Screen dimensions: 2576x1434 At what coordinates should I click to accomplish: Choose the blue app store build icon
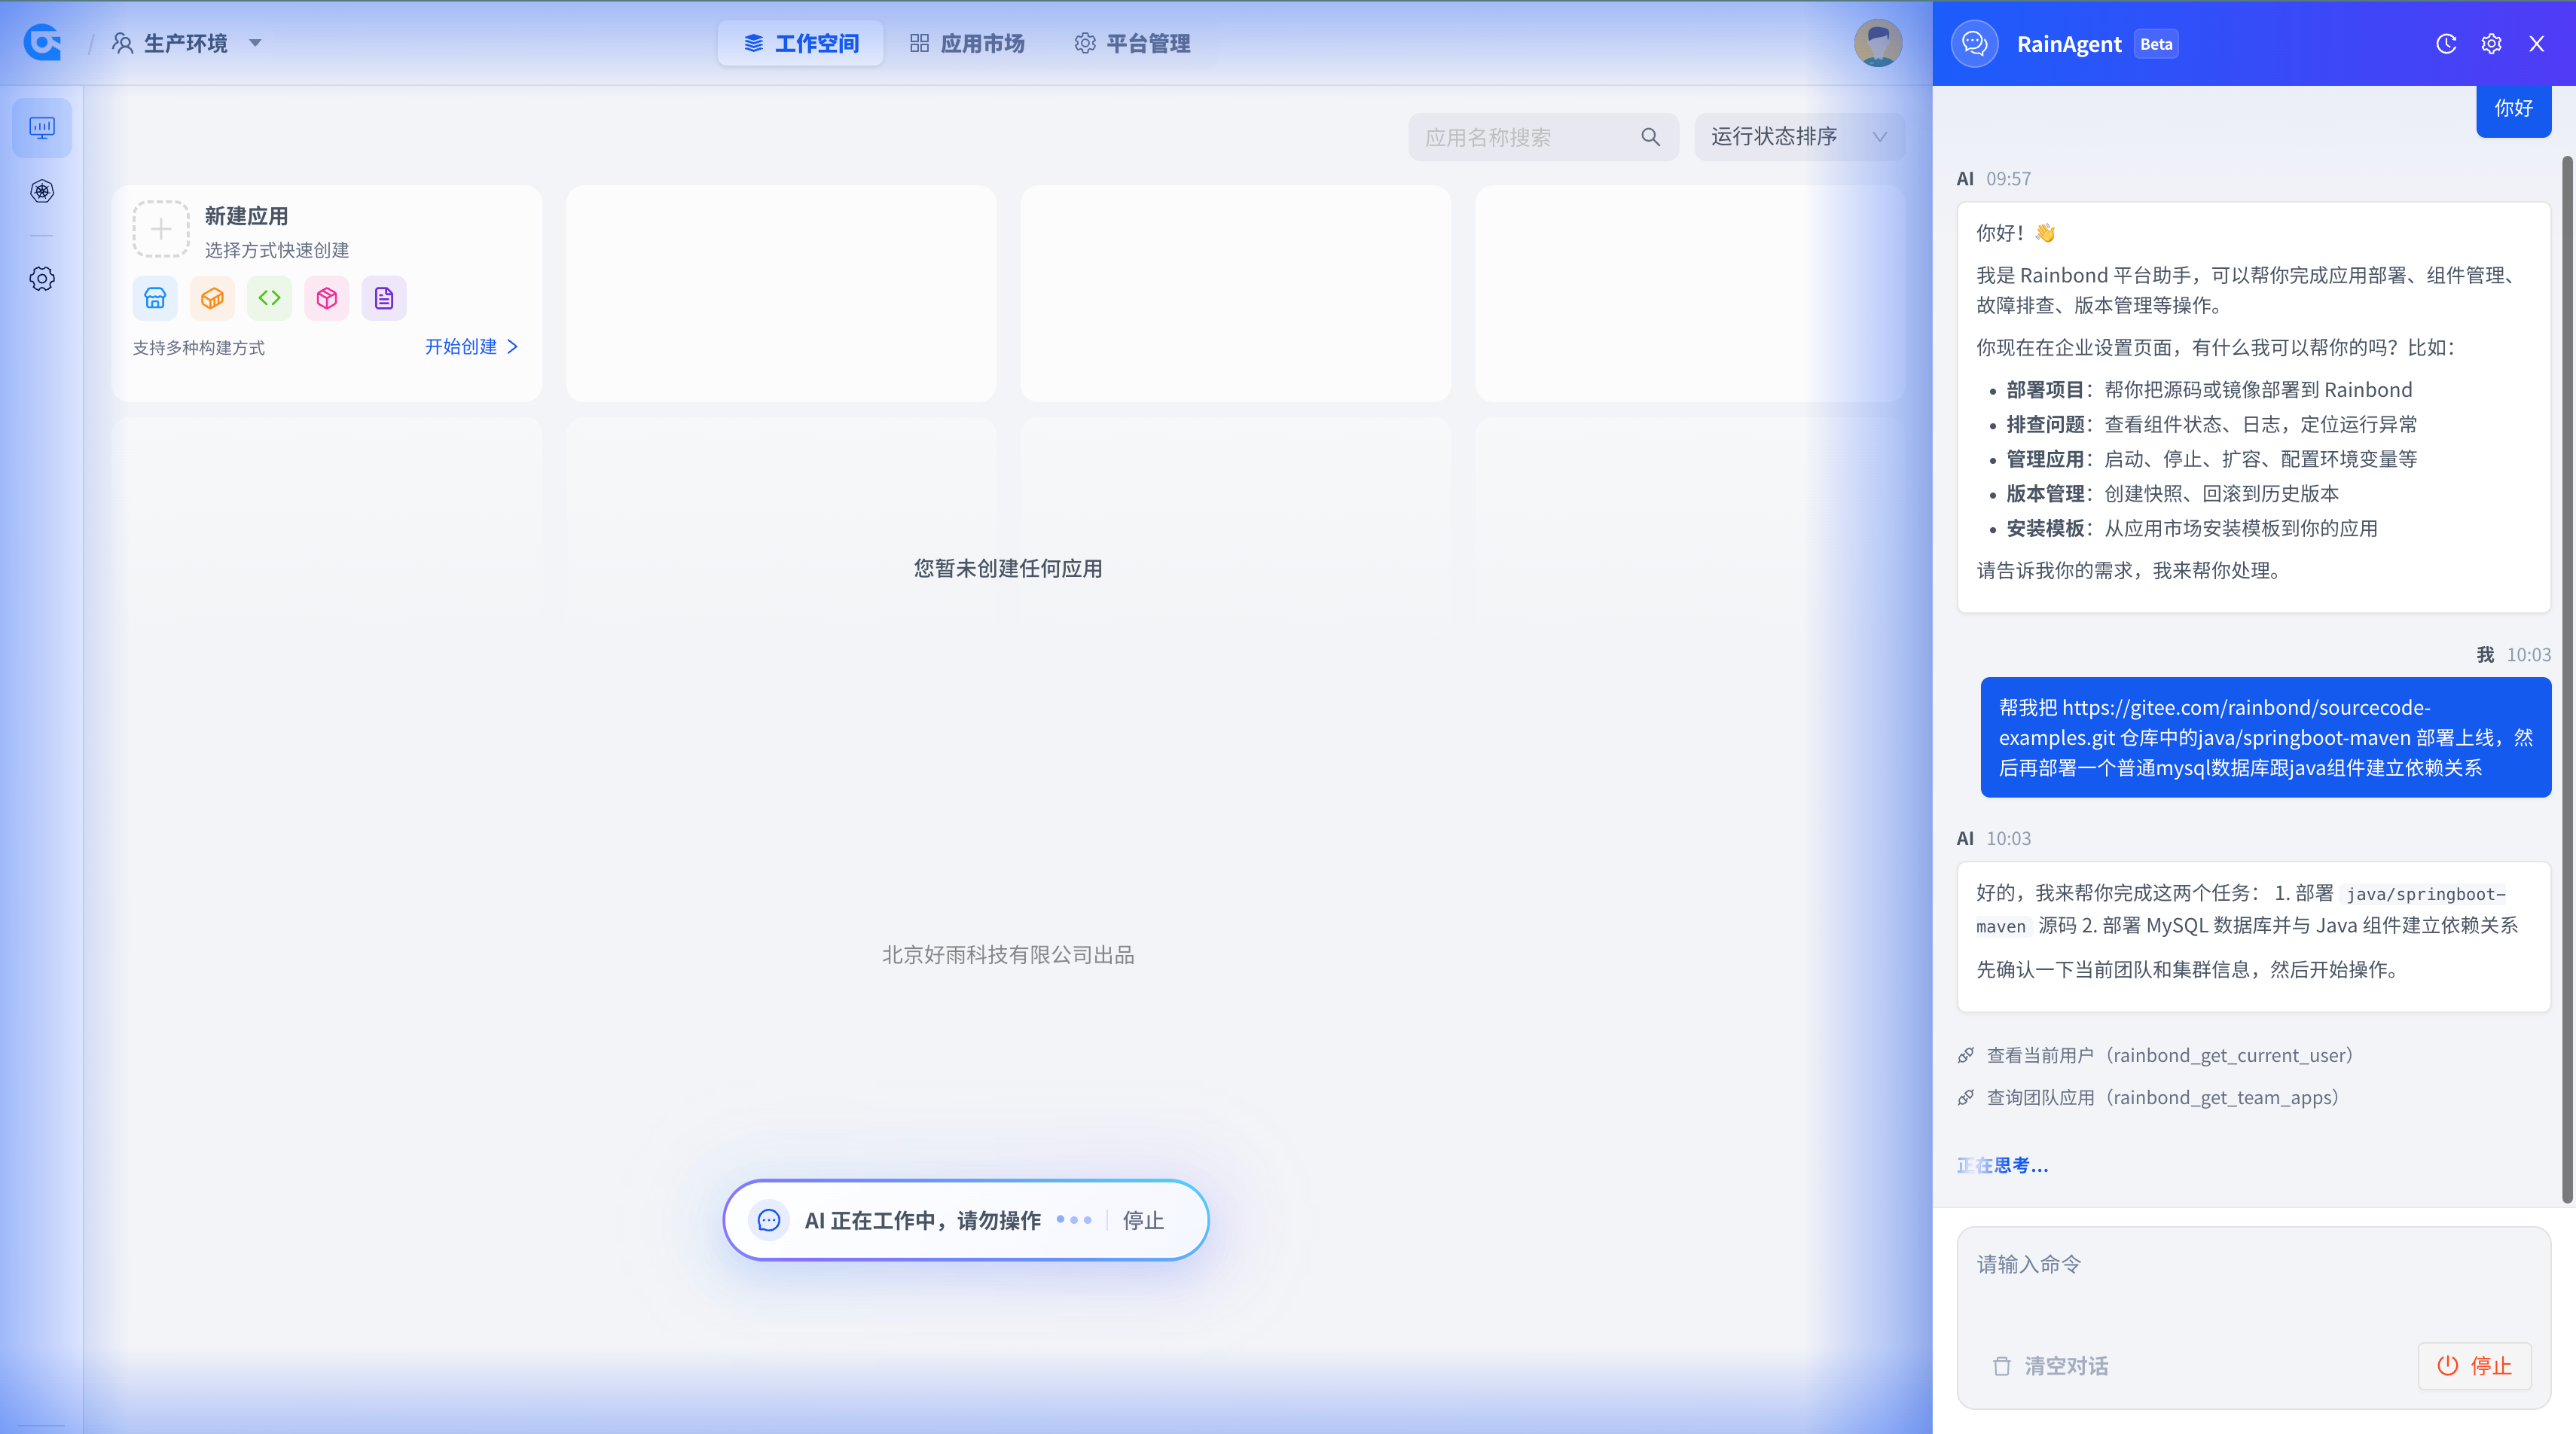[155, 298]
